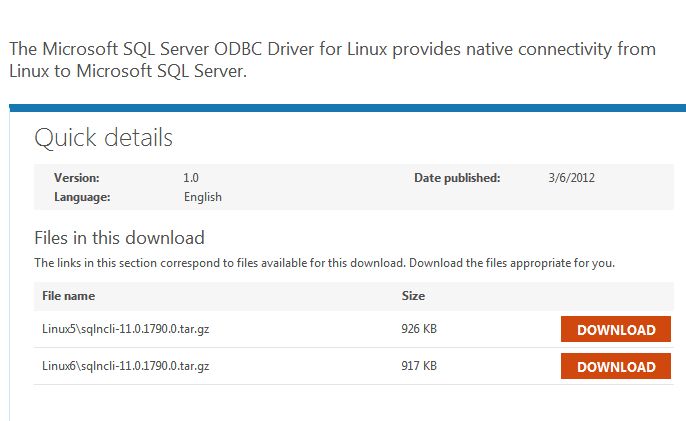Click the File name column header

(68, 296)
